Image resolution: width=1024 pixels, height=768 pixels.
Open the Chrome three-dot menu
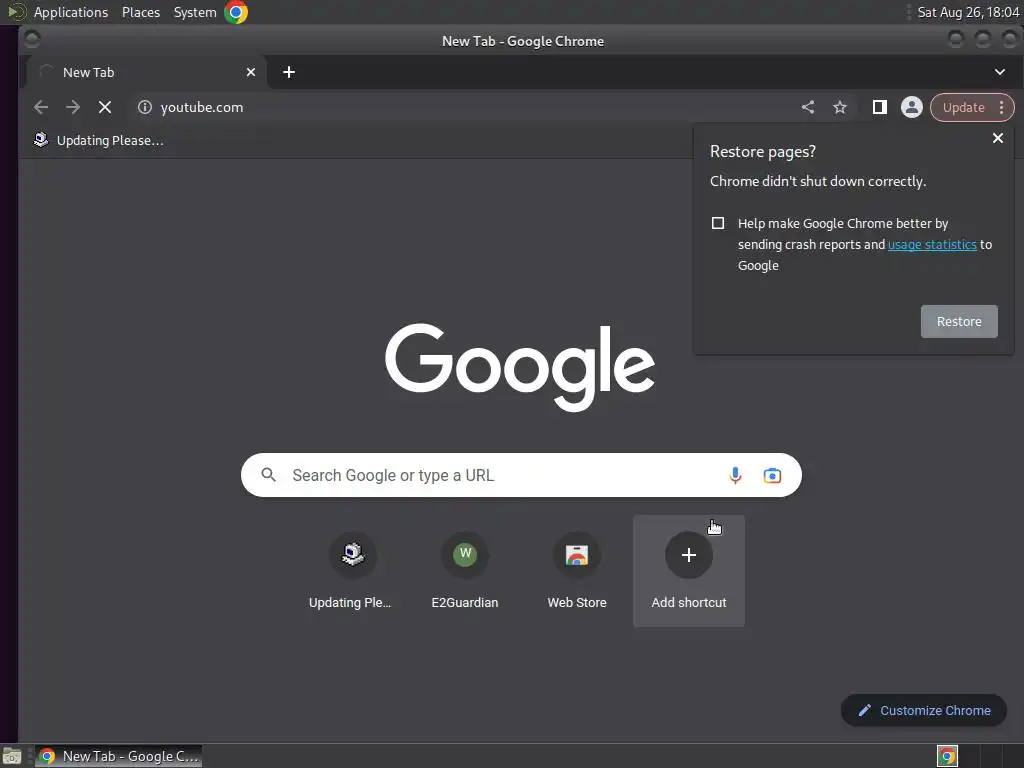click(1001, 108)
